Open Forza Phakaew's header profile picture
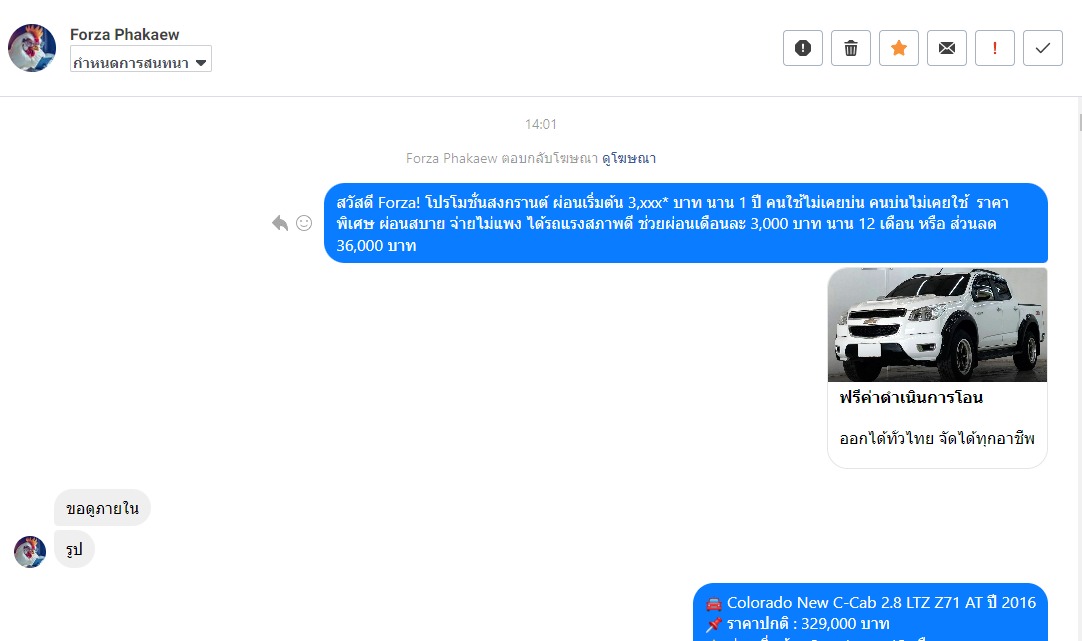1082x641 pixels. 32,48
